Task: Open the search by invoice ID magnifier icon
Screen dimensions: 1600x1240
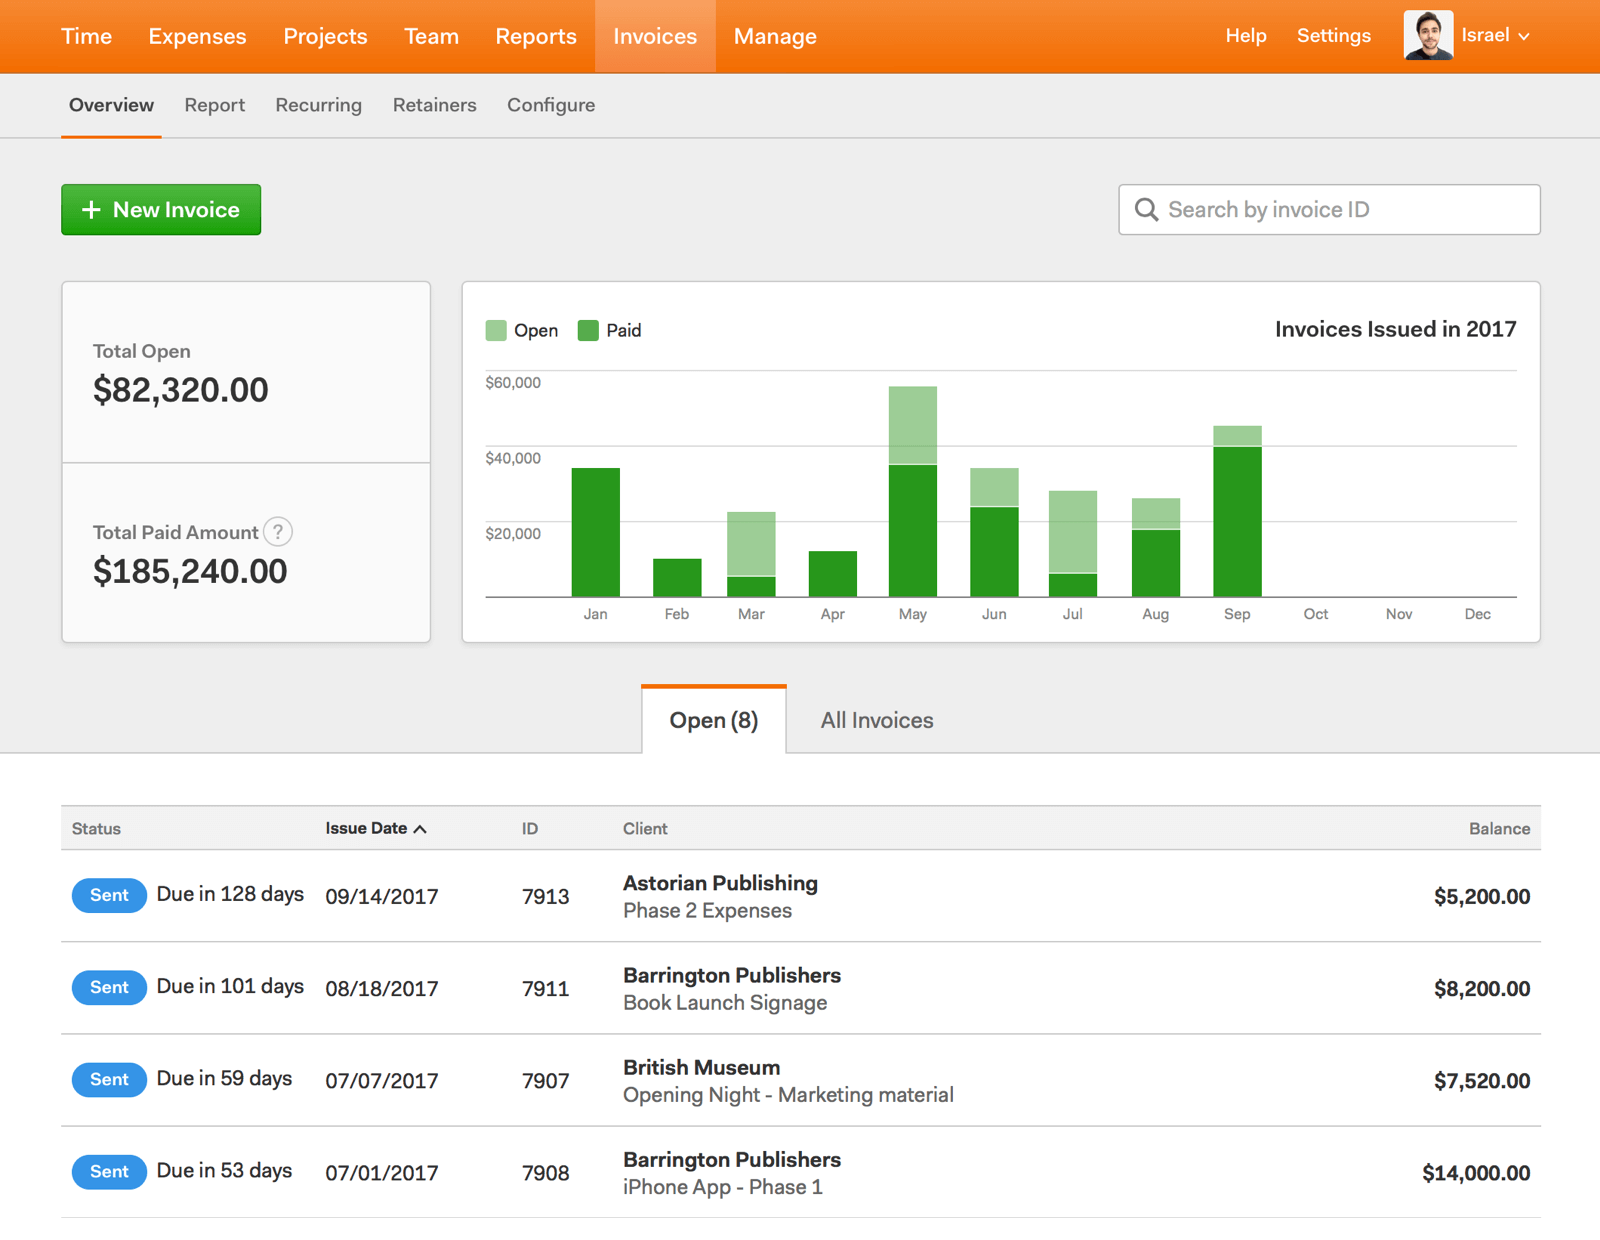Action: coord(1146,209)
